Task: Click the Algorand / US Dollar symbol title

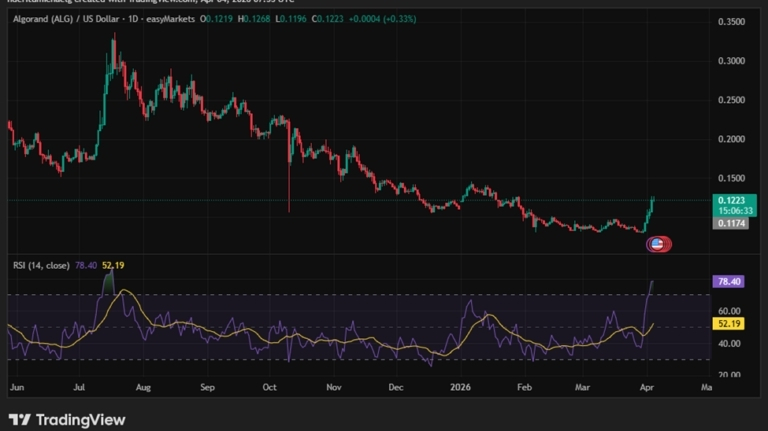Action: tap(66, 19)
